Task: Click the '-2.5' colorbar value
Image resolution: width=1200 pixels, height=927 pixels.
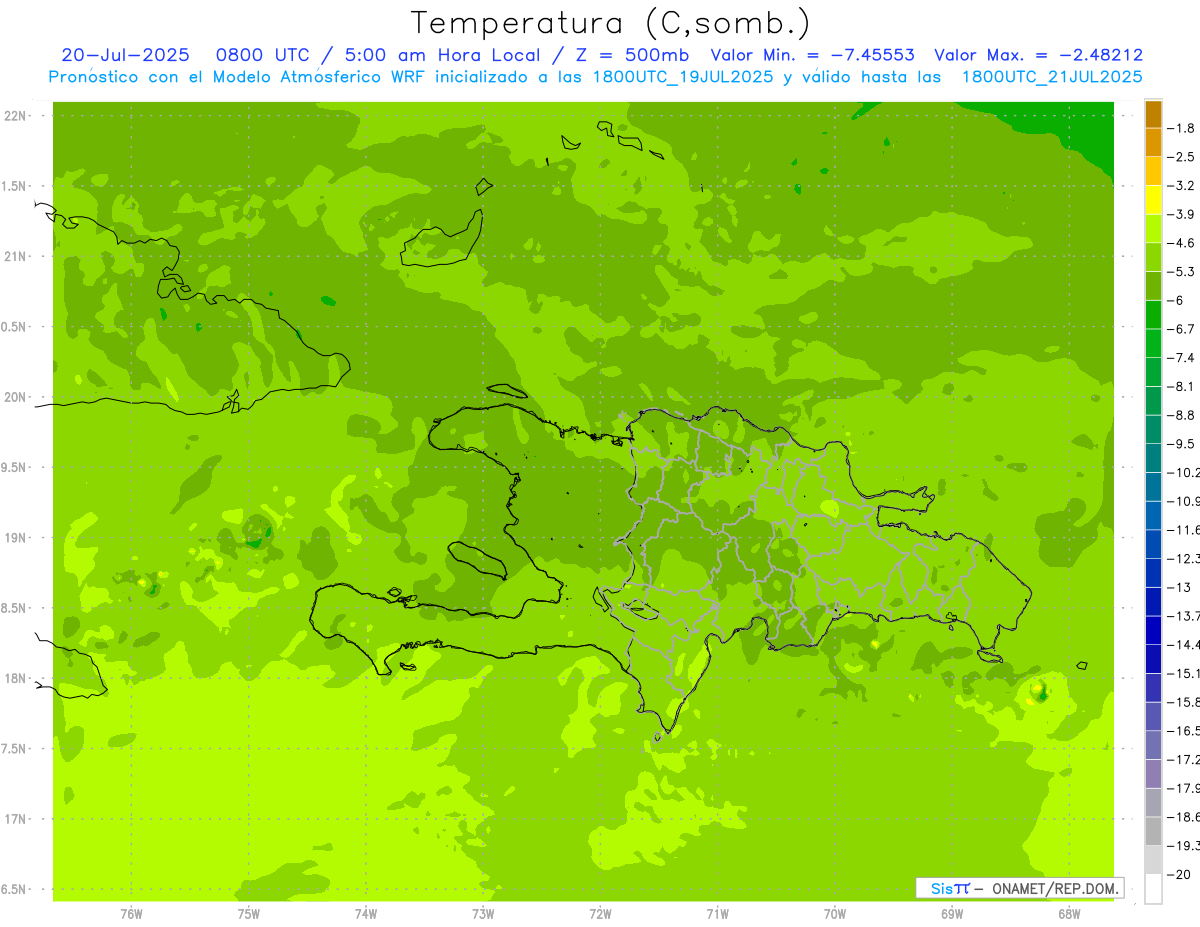Action: click(x=1180, y=157)
